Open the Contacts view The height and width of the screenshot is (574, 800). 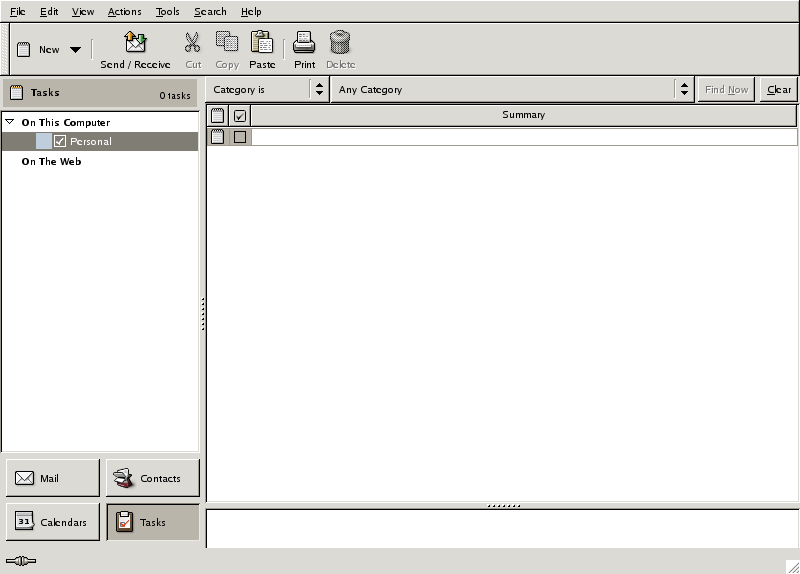coord(153,478)
